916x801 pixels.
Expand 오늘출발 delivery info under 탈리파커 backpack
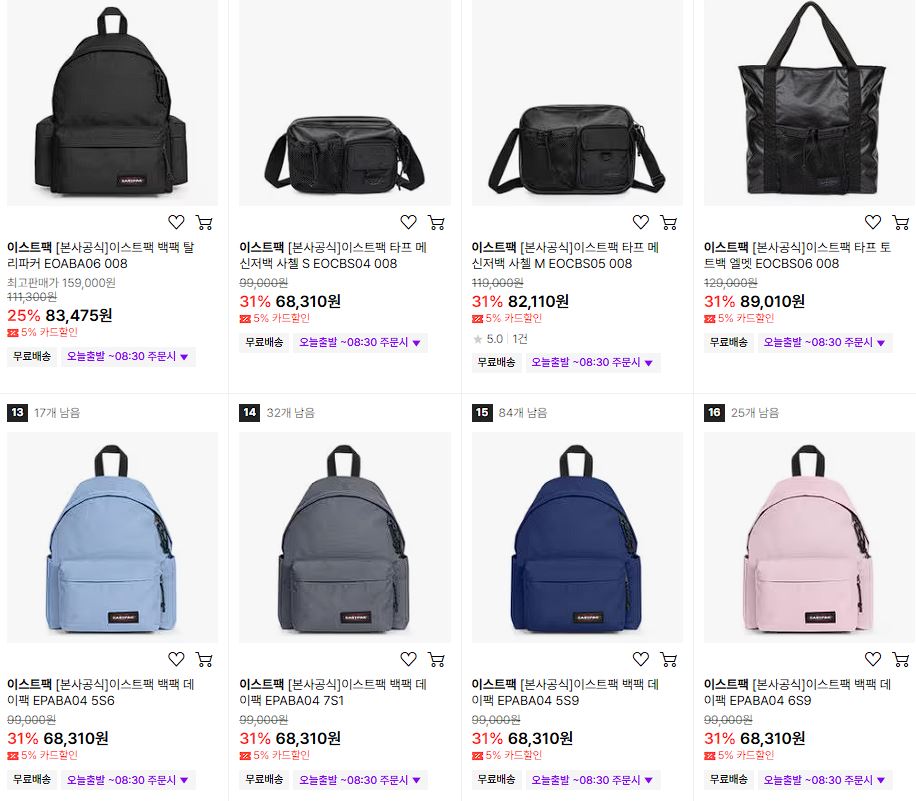pos(127,356)
